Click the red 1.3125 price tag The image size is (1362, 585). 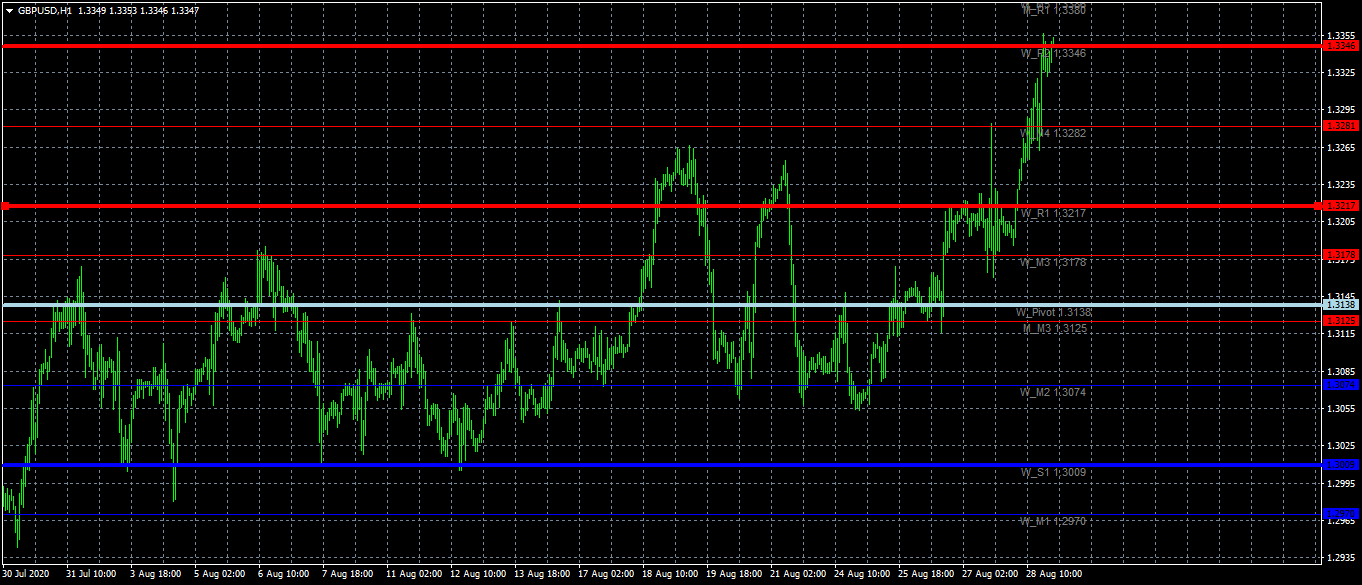[1340, 320]
